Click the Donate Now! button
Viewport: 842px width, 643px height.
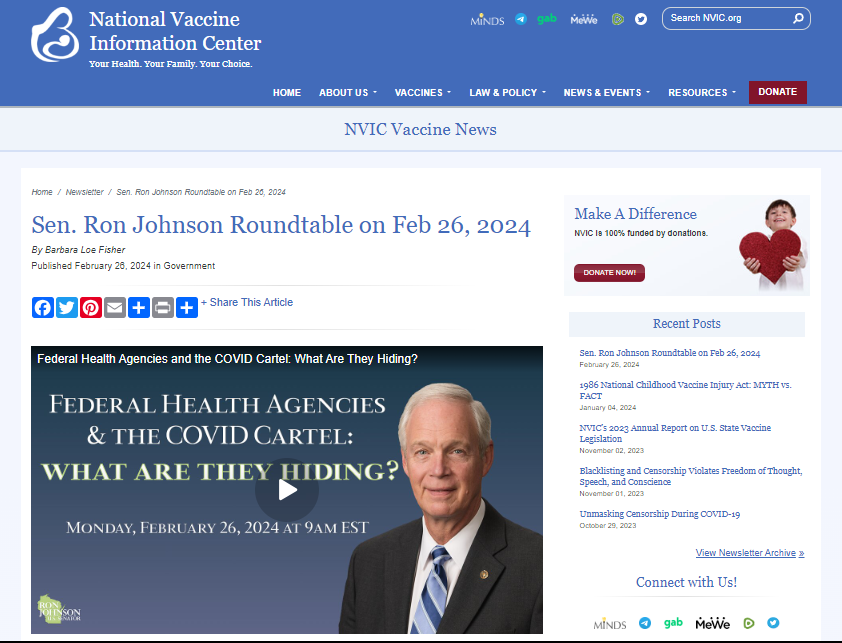pos(609,272)
